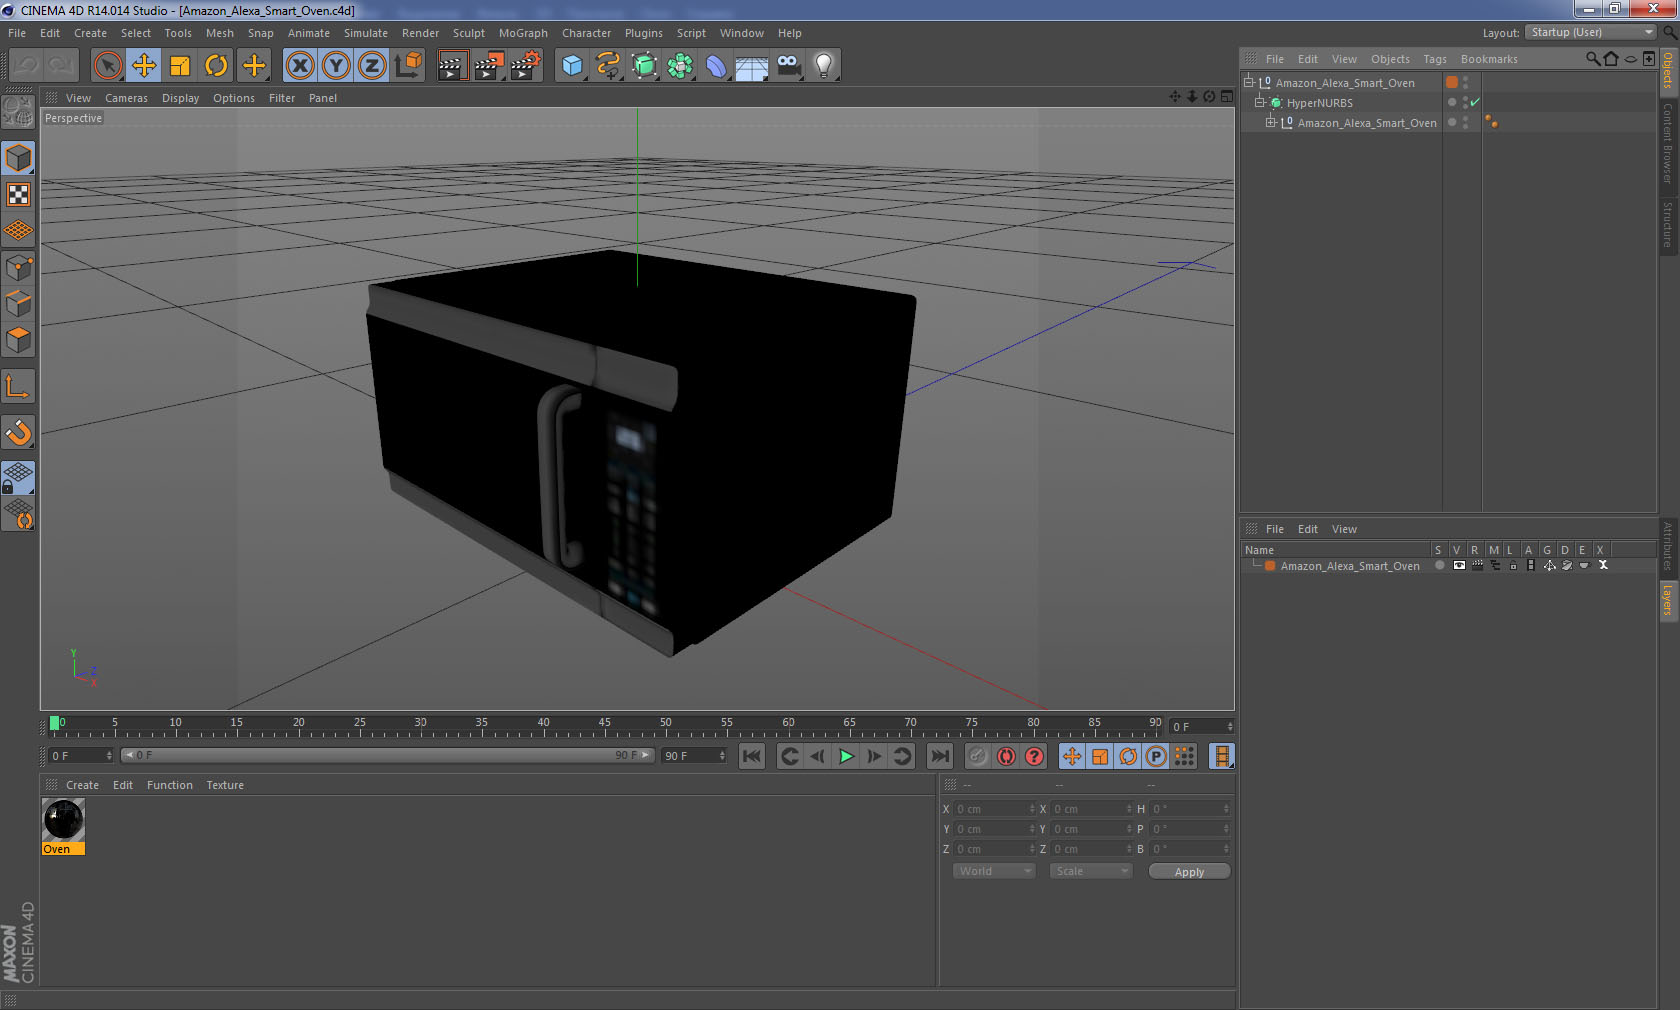Open the spline tools icon
The width and height of the screenshot is (1680, 1010).
tap(608, 66)
